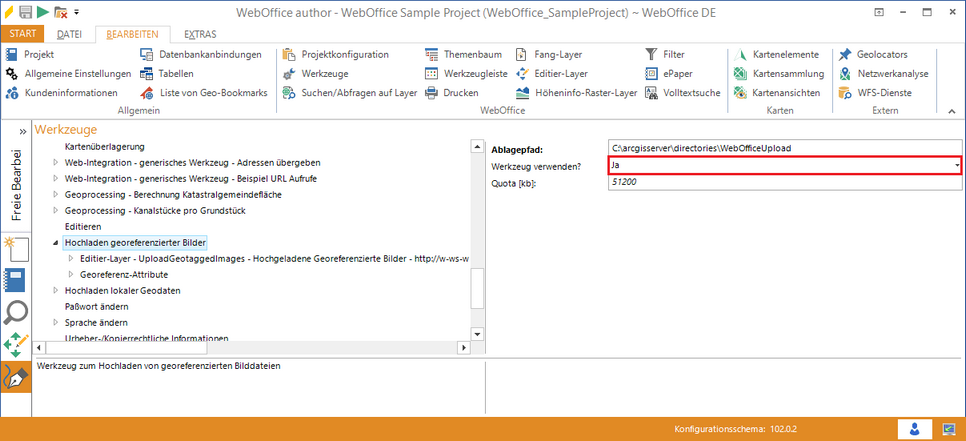This screenshot has width=966, height=441.
Task: Open the DATEI ribbon tab
Action: (x=69, y=34)
